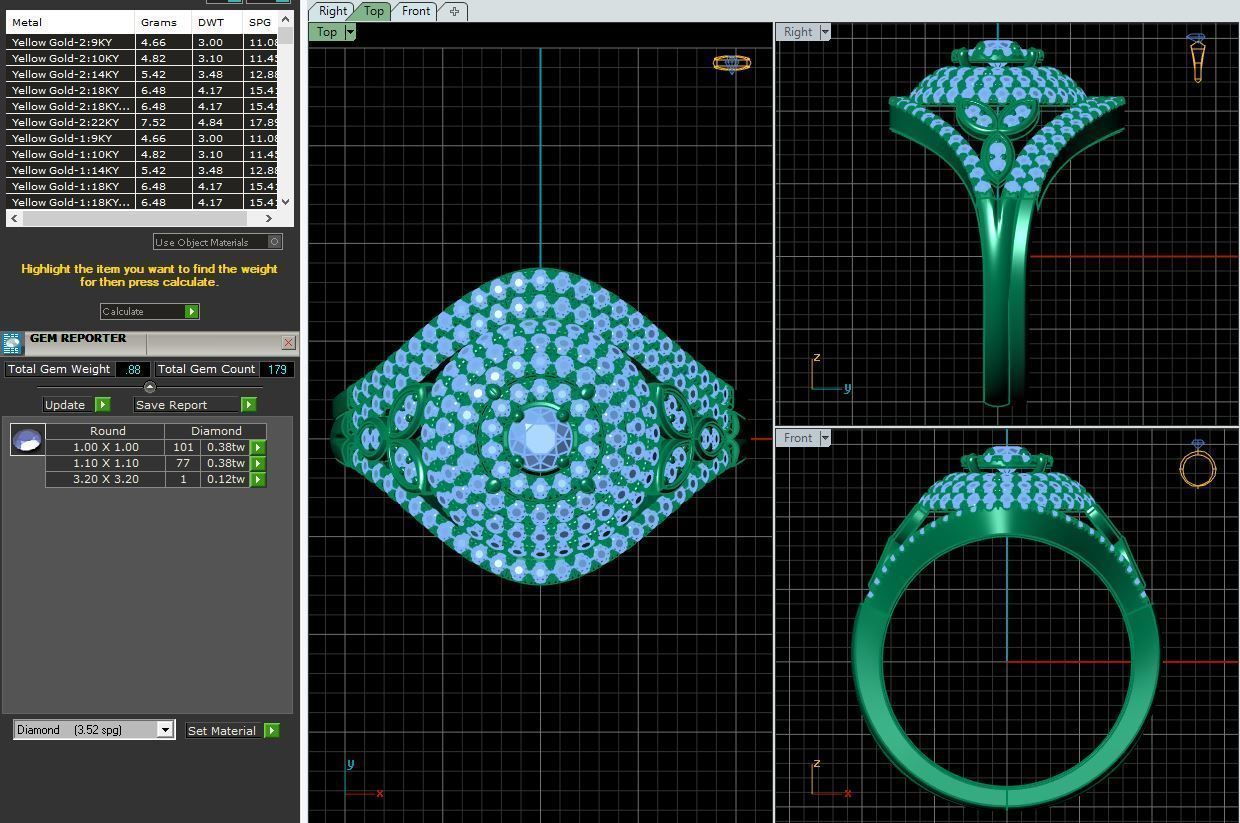Select the Yellow Gold-2:10KY row
The width and height of the screenshot is (1240, 823).
(142, 59)
